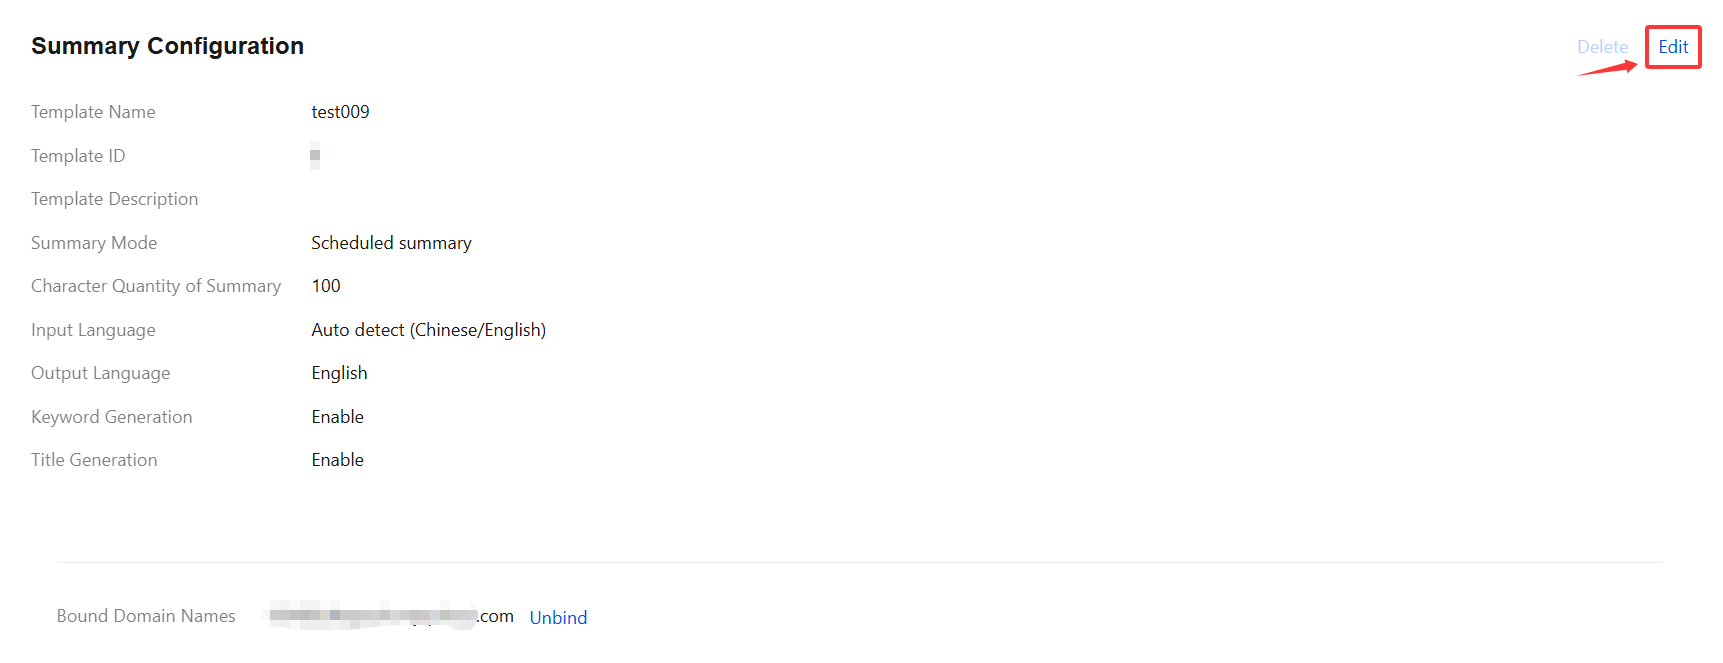Viewport: 1723px width, 663px height.
Task: Unbind the bound domain name
Action: click(x=558, y=618)
